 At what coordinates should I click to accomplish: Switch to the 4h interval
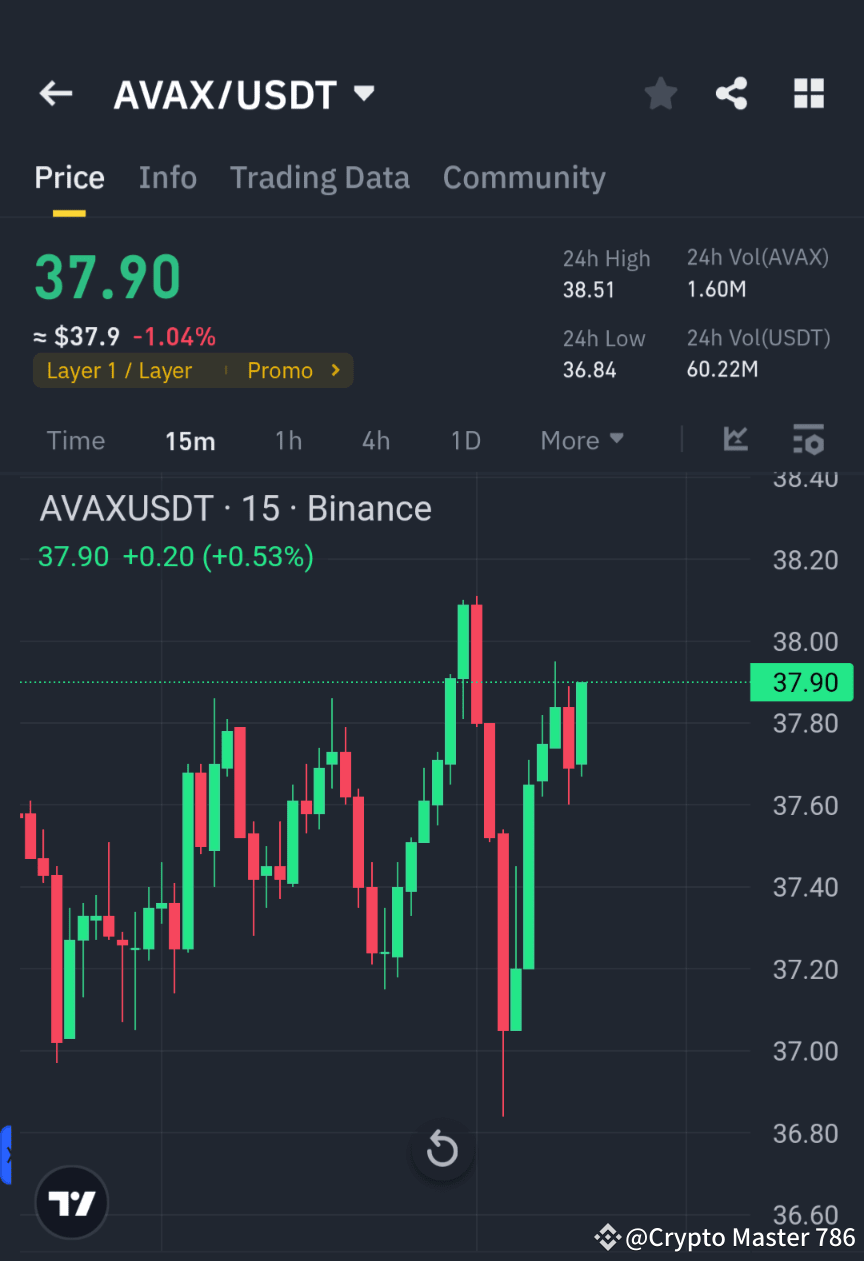point(376,440)
